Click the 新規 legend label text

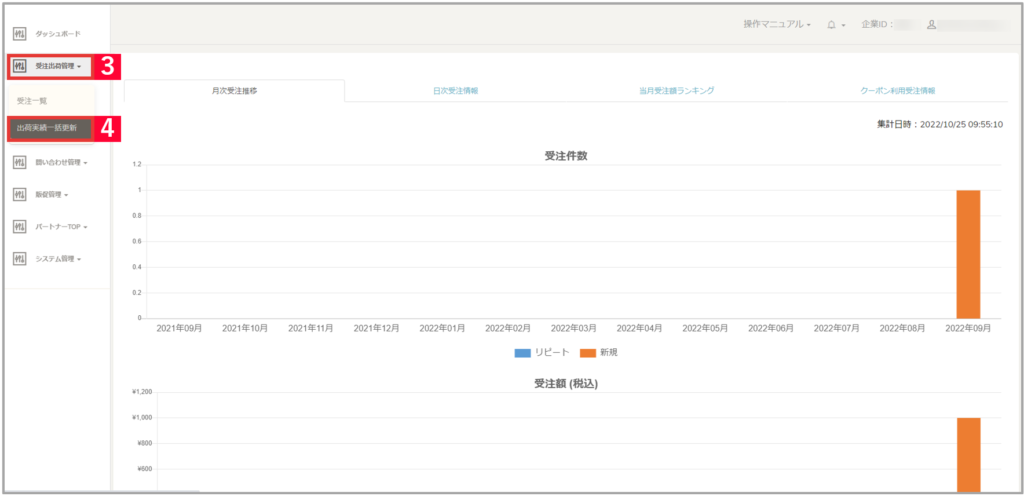[609, 352]
